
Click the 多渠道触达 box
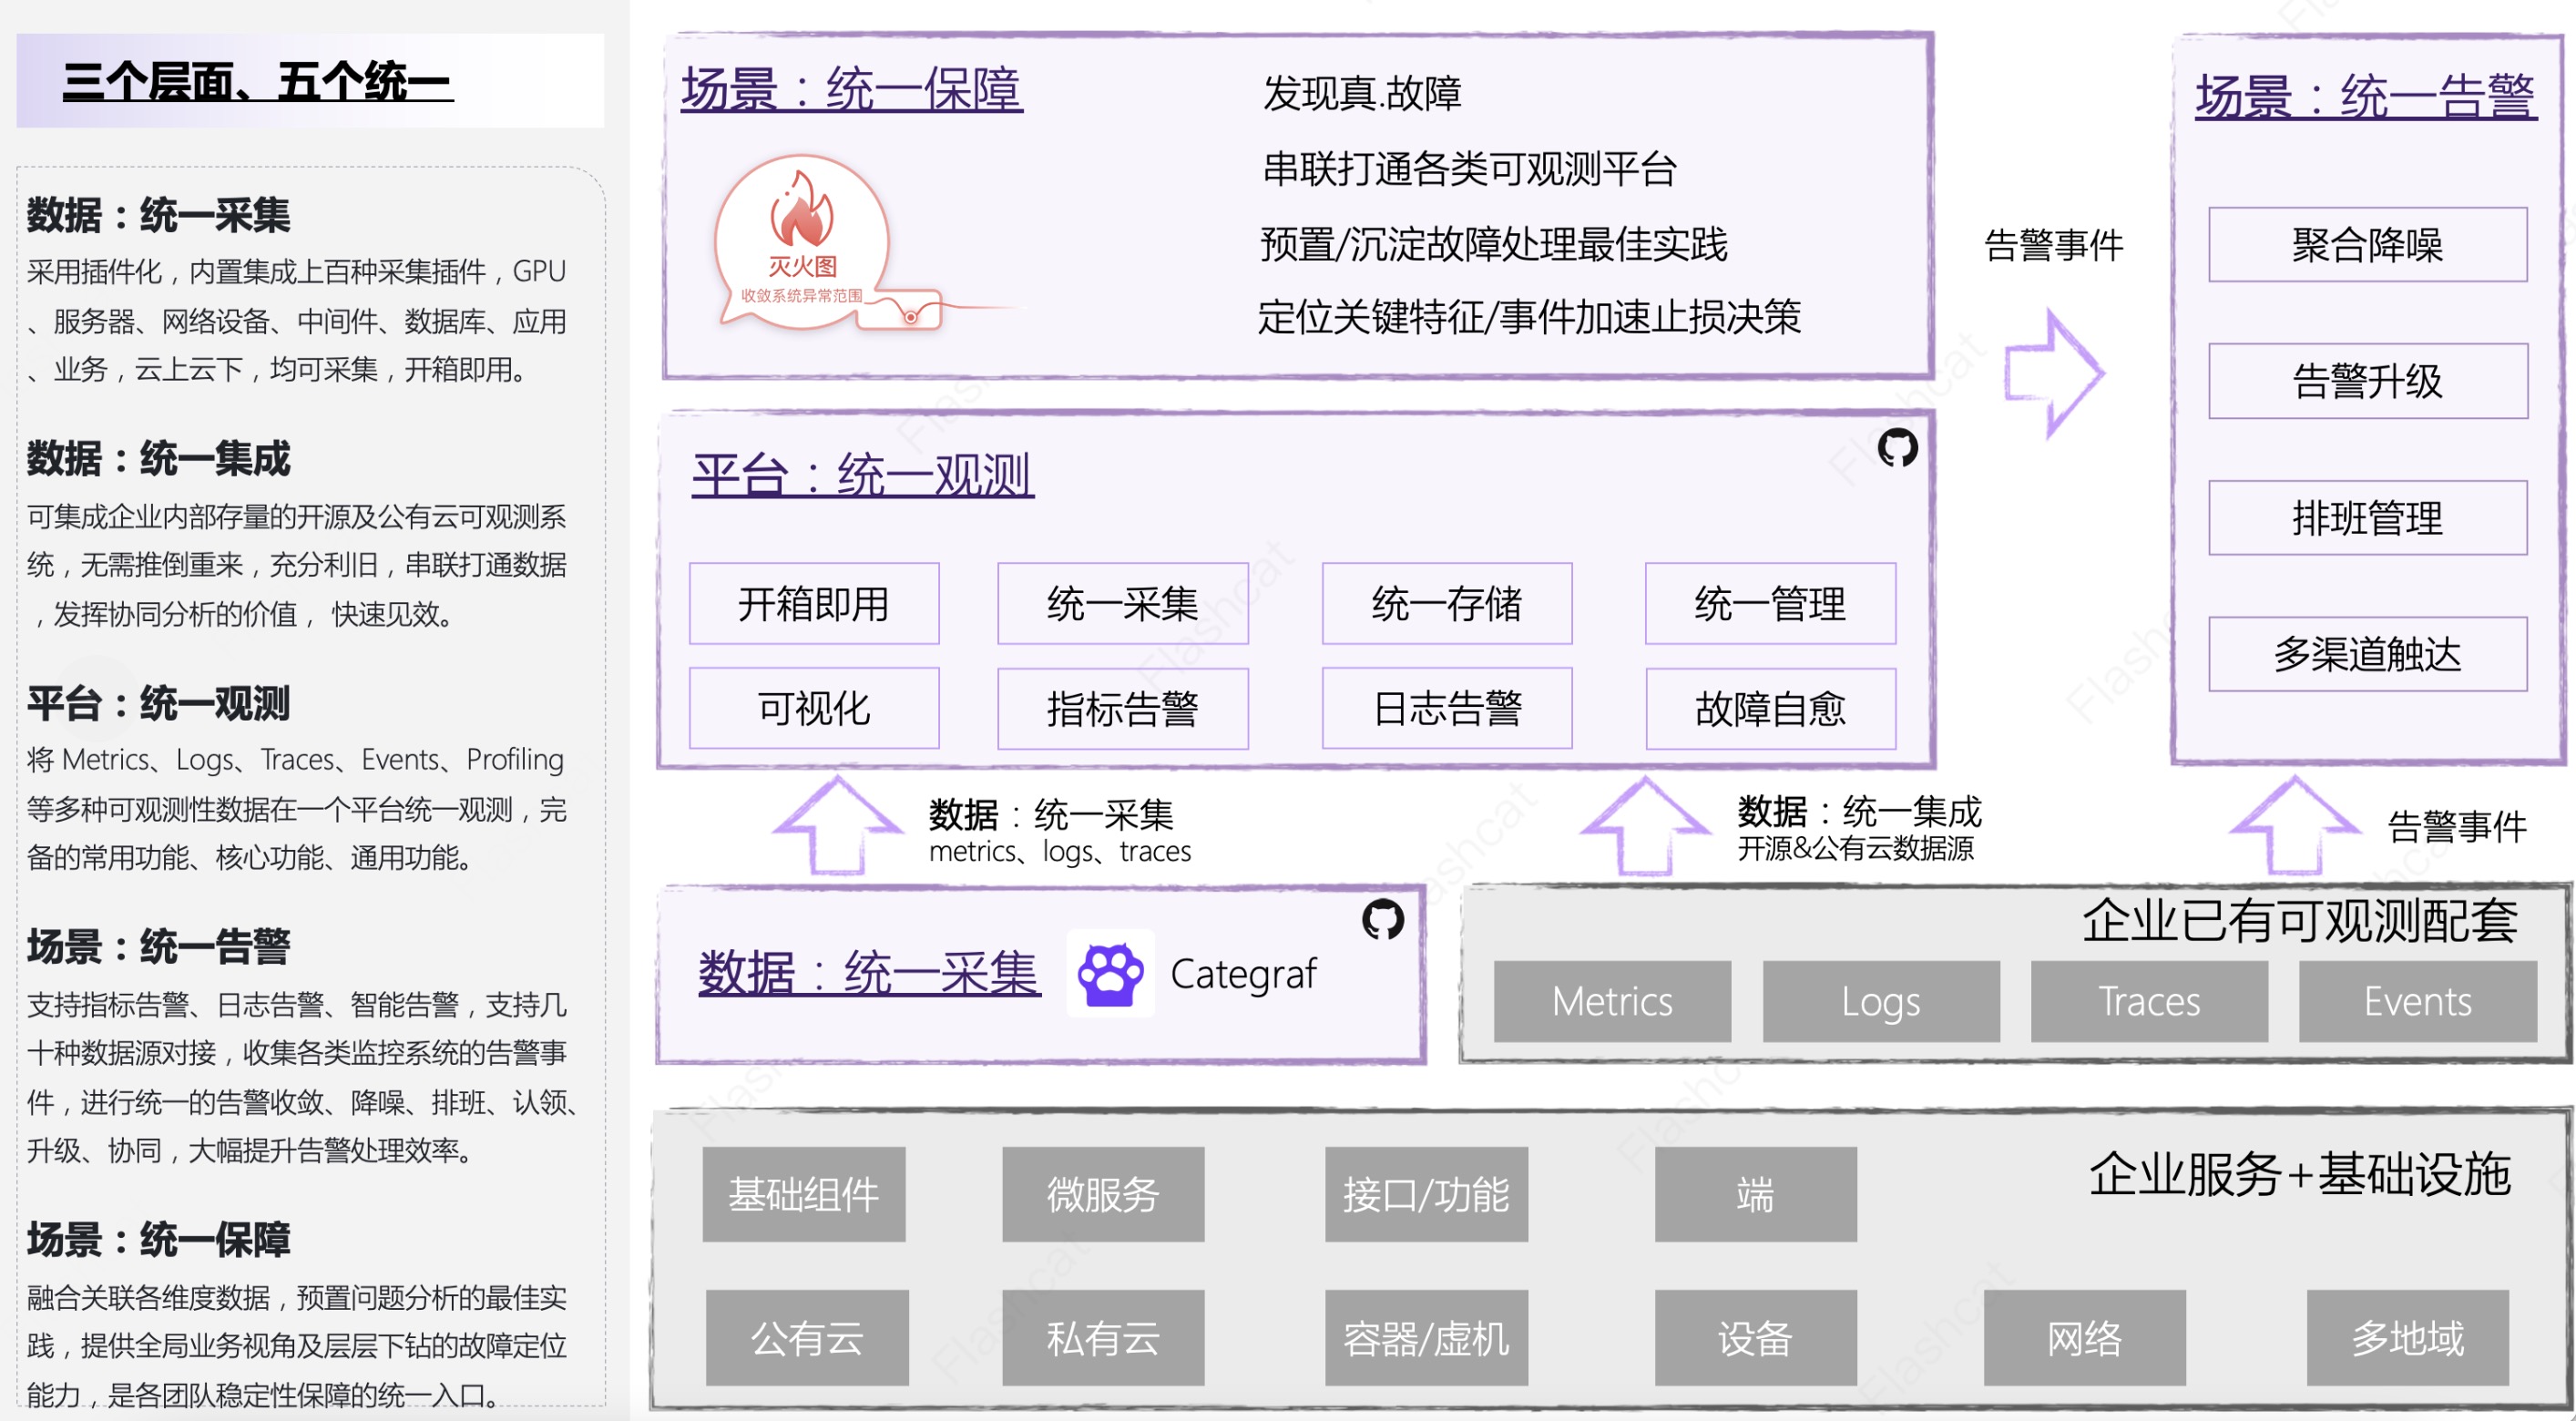(2368, 654)
